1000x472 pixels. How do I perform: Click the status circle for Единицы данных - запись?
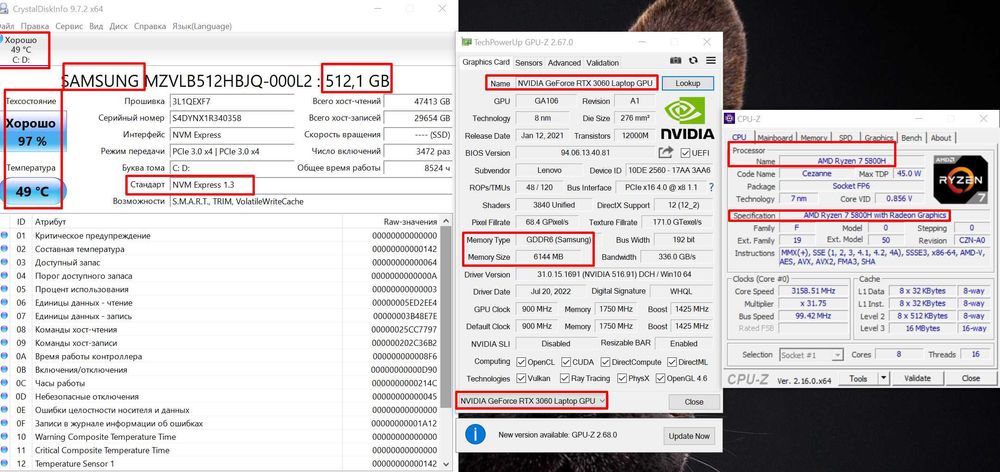click(5, 316)
